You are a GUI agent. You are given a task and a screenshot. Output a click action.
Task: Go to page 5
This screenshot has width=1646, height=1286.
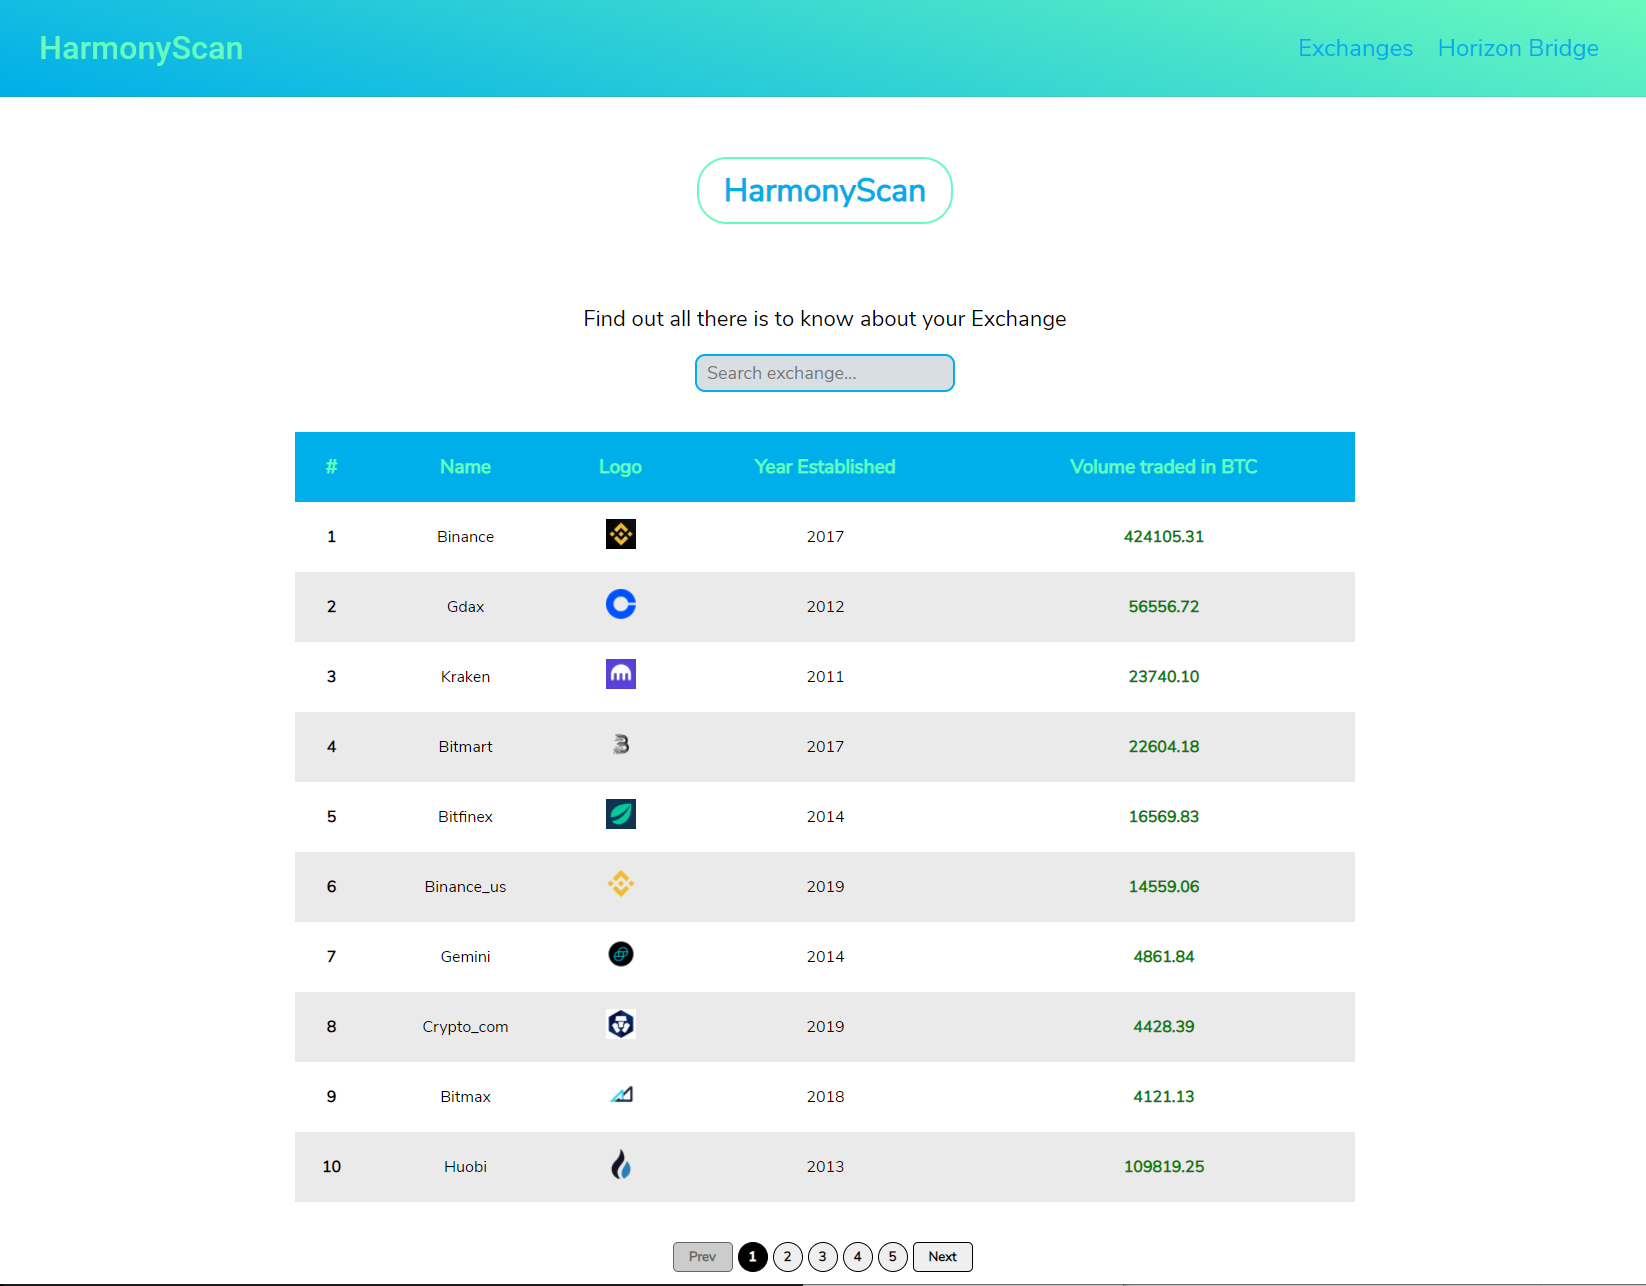(x=893, y=1257)
